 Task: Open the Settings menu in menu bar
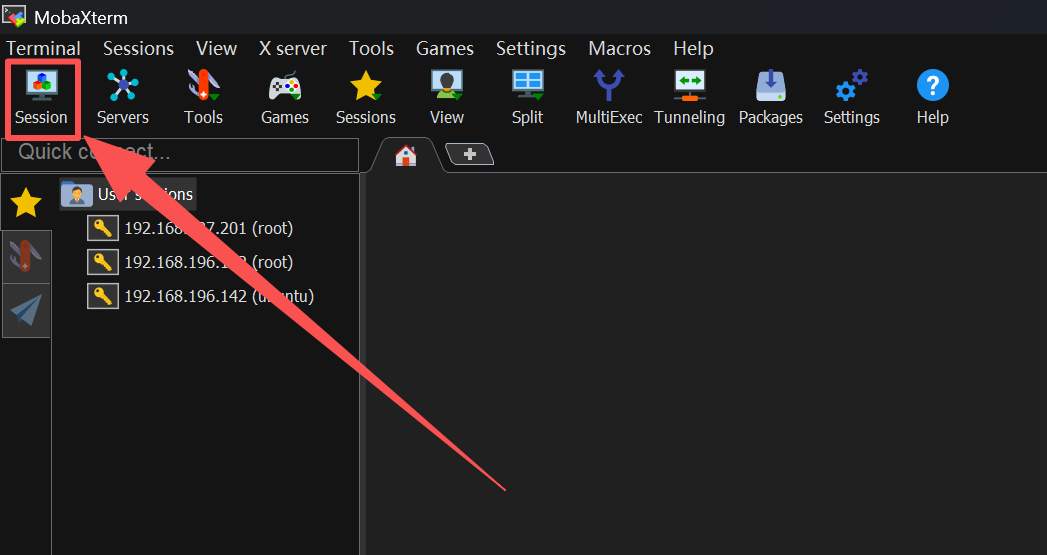[531, 49]
